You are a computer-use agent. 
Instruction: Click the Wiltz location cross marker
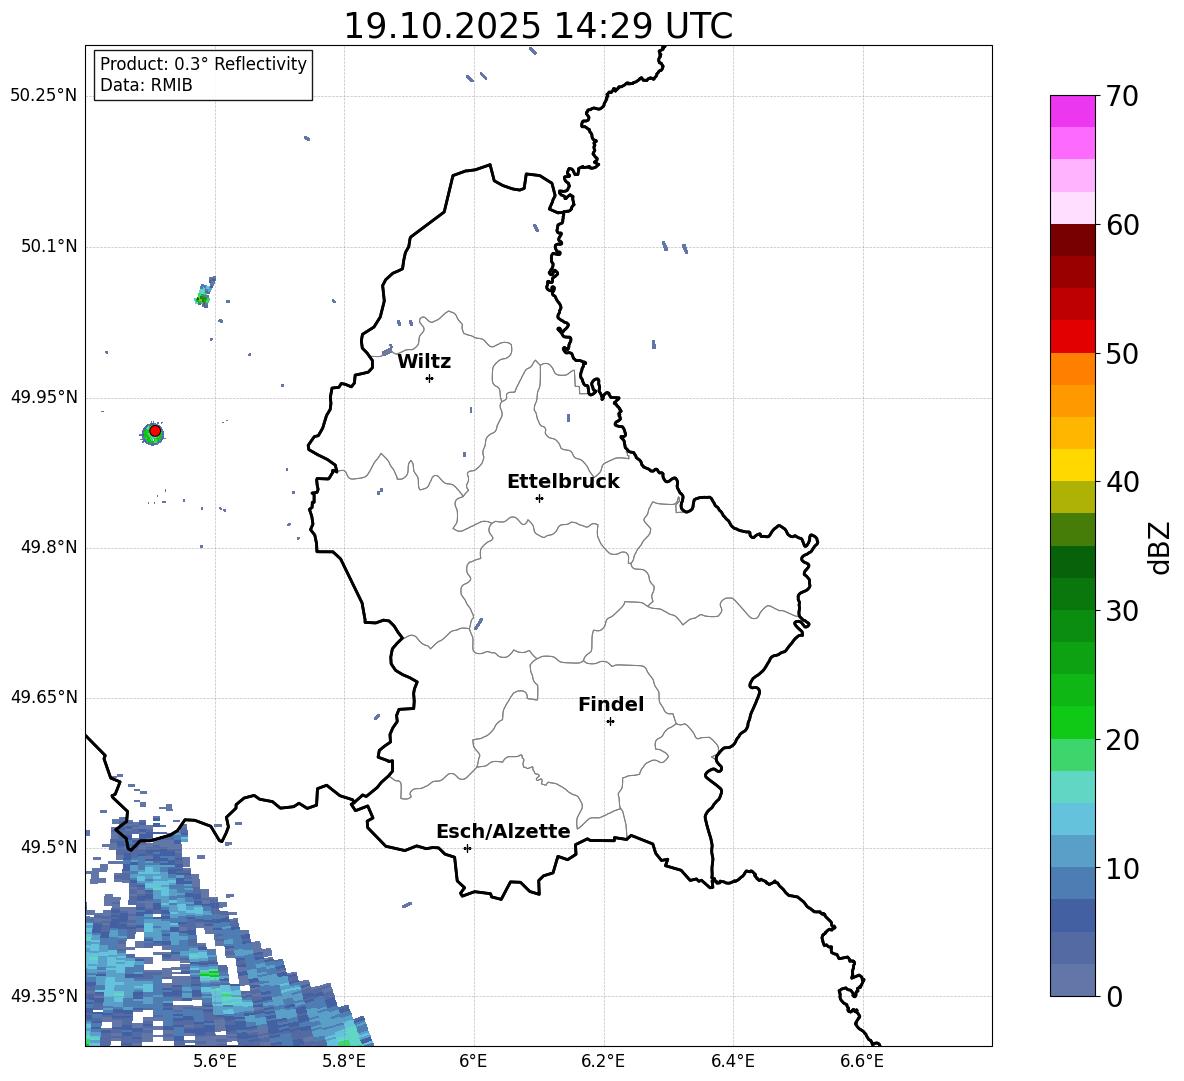coord(429,378)
